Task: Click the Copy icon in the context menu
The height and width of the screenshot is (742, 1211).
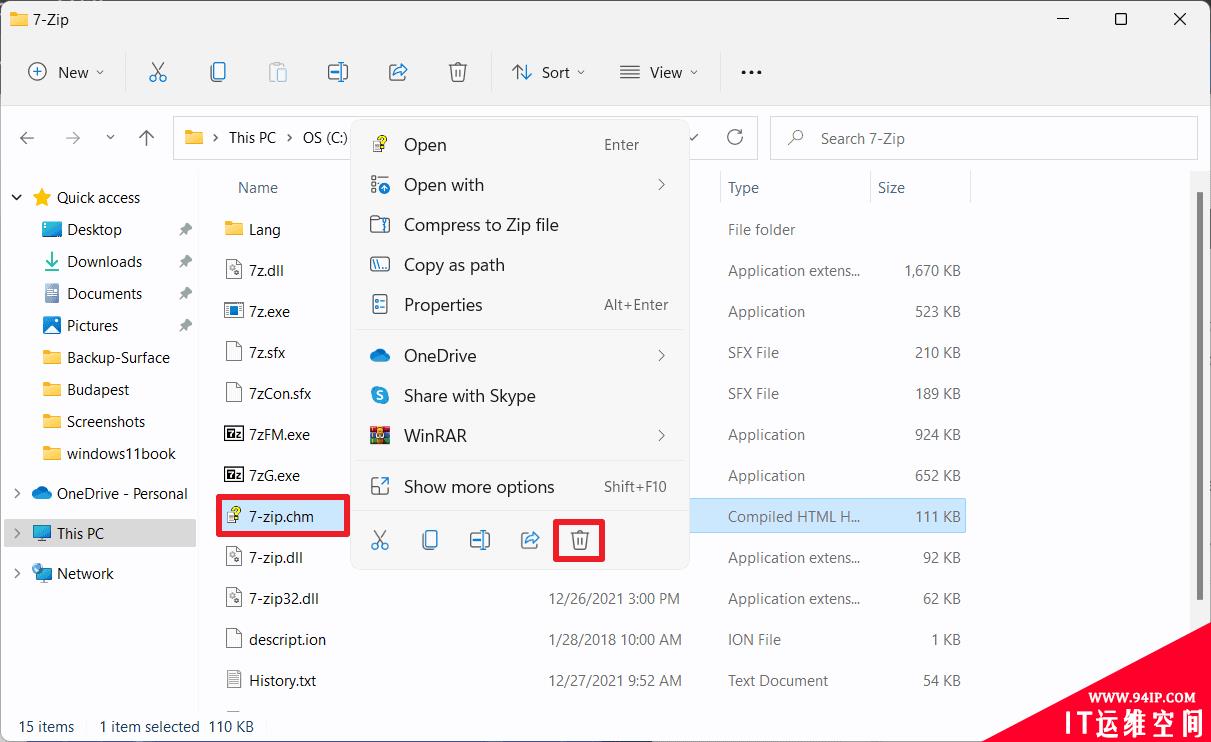Action: point(430,541)
